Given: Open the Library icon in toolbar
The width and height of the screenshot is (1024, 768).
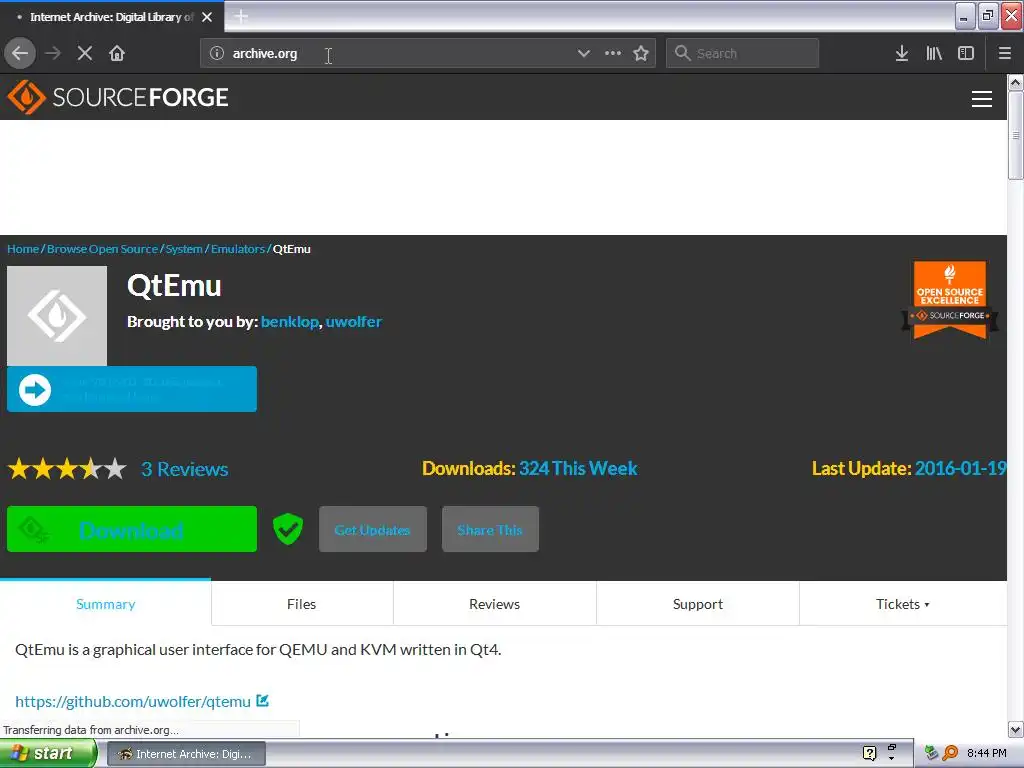Looking at the screenshot, I should (934, 53).
